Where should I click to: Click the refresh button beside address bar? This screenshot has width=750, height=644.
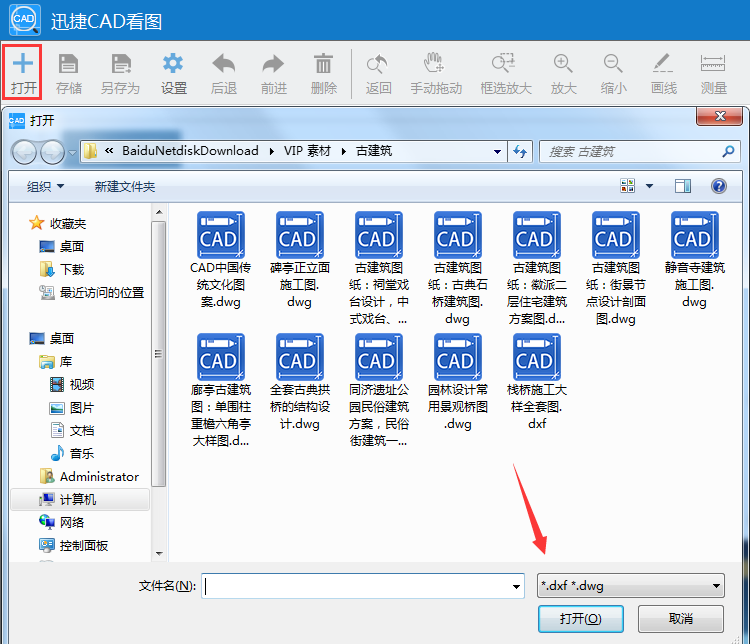coord(520,152)
